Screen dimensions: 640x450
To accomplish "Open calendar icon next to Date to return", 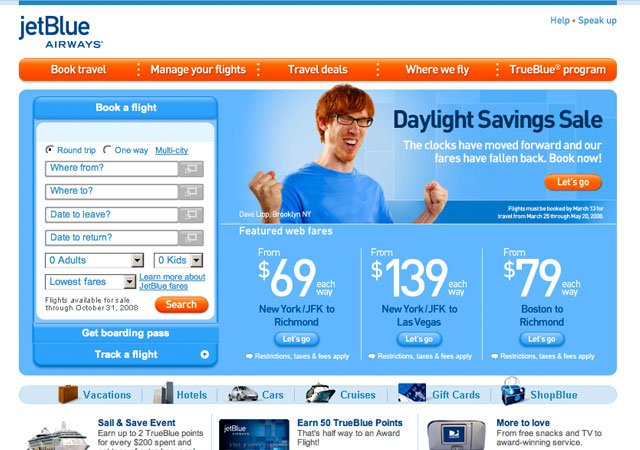I will pyautogui.click(x=191, y=238).
